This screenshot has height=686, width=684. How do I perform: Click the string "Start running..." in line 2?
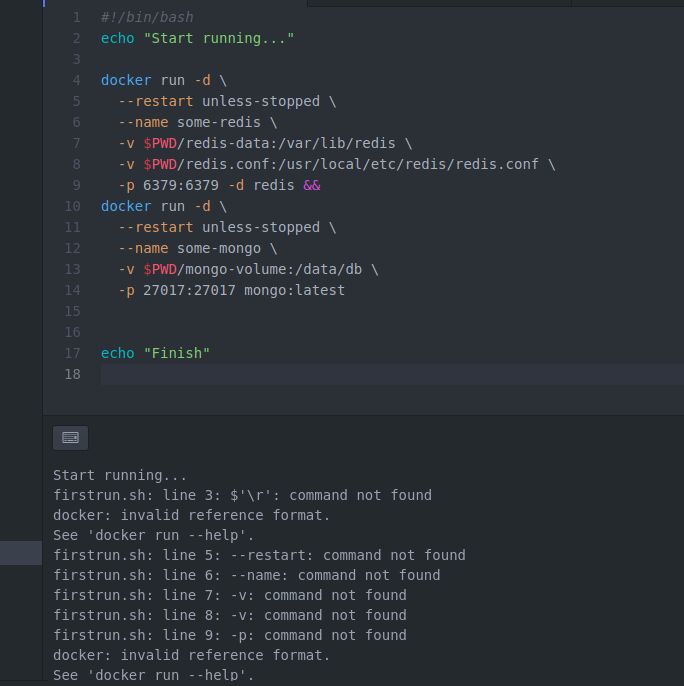click(x=219, y=38)
